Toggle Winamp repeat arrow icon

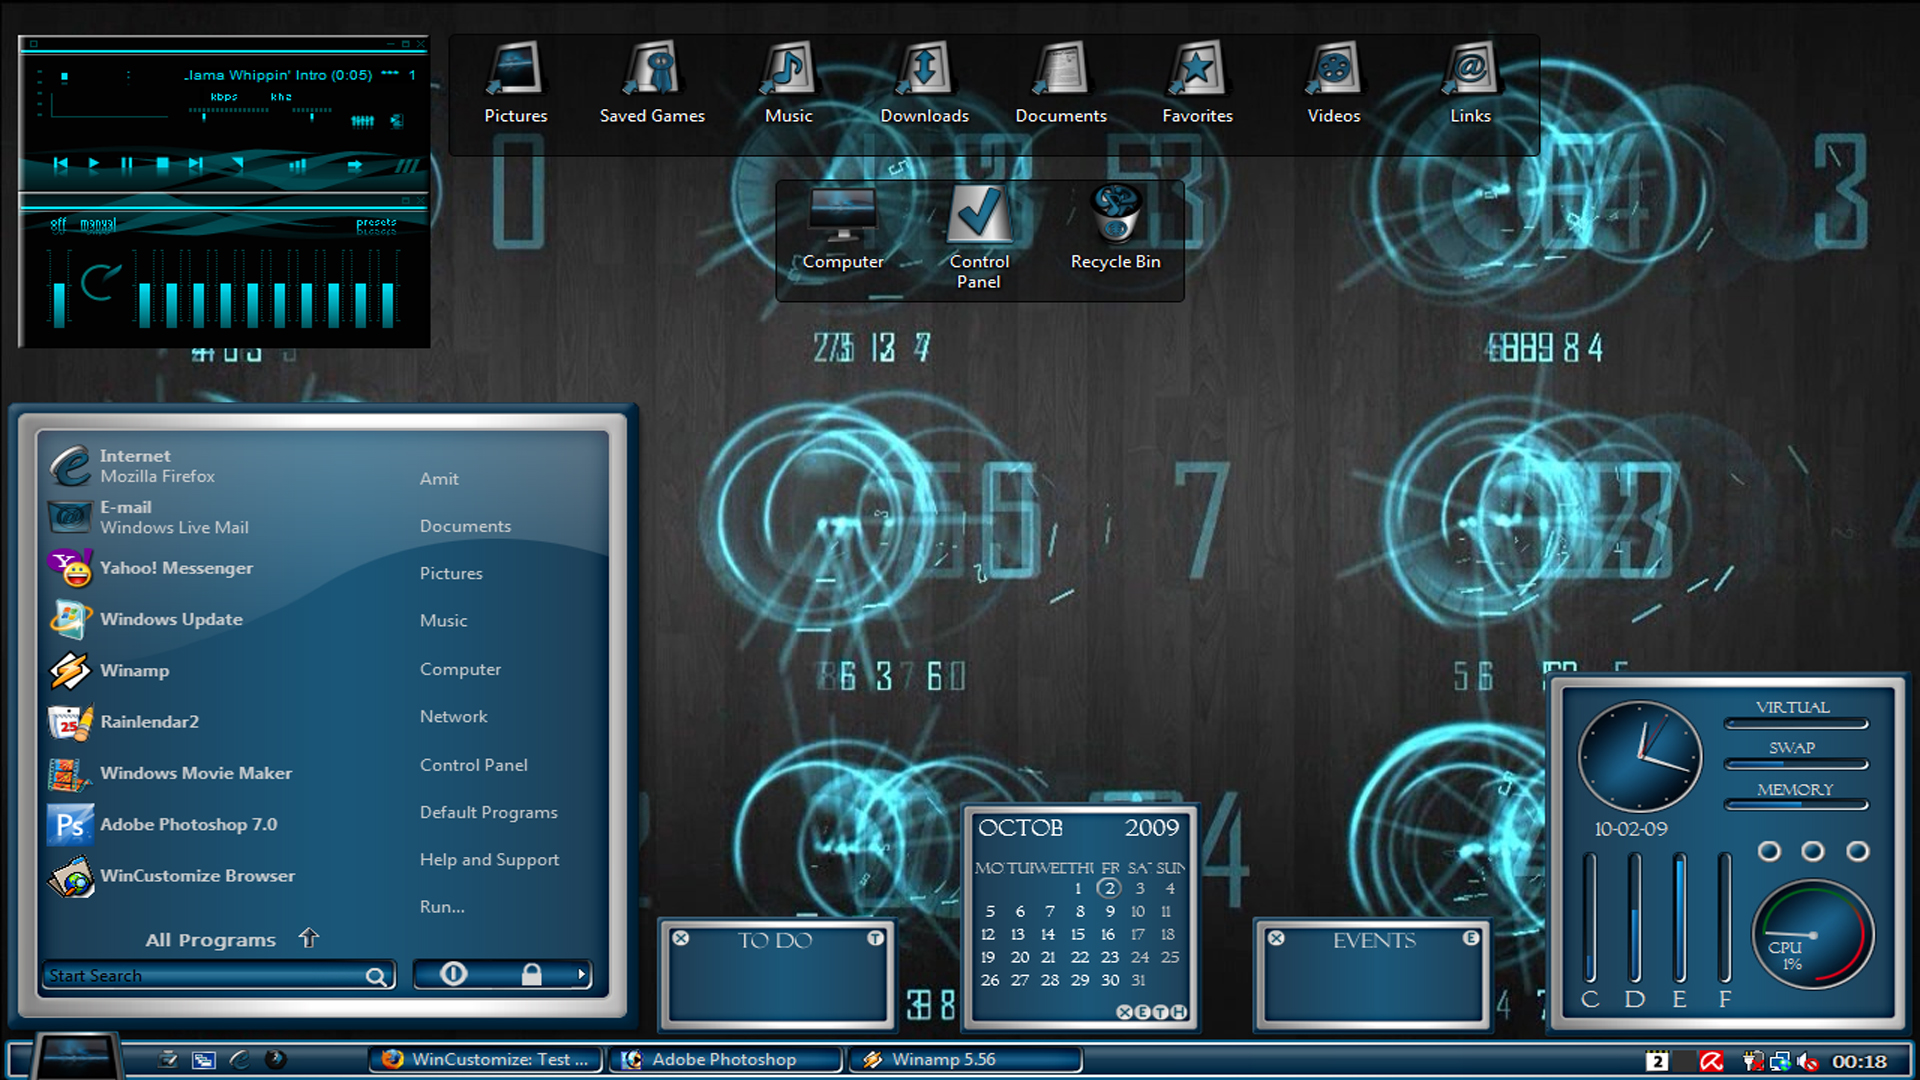(354, 166)
